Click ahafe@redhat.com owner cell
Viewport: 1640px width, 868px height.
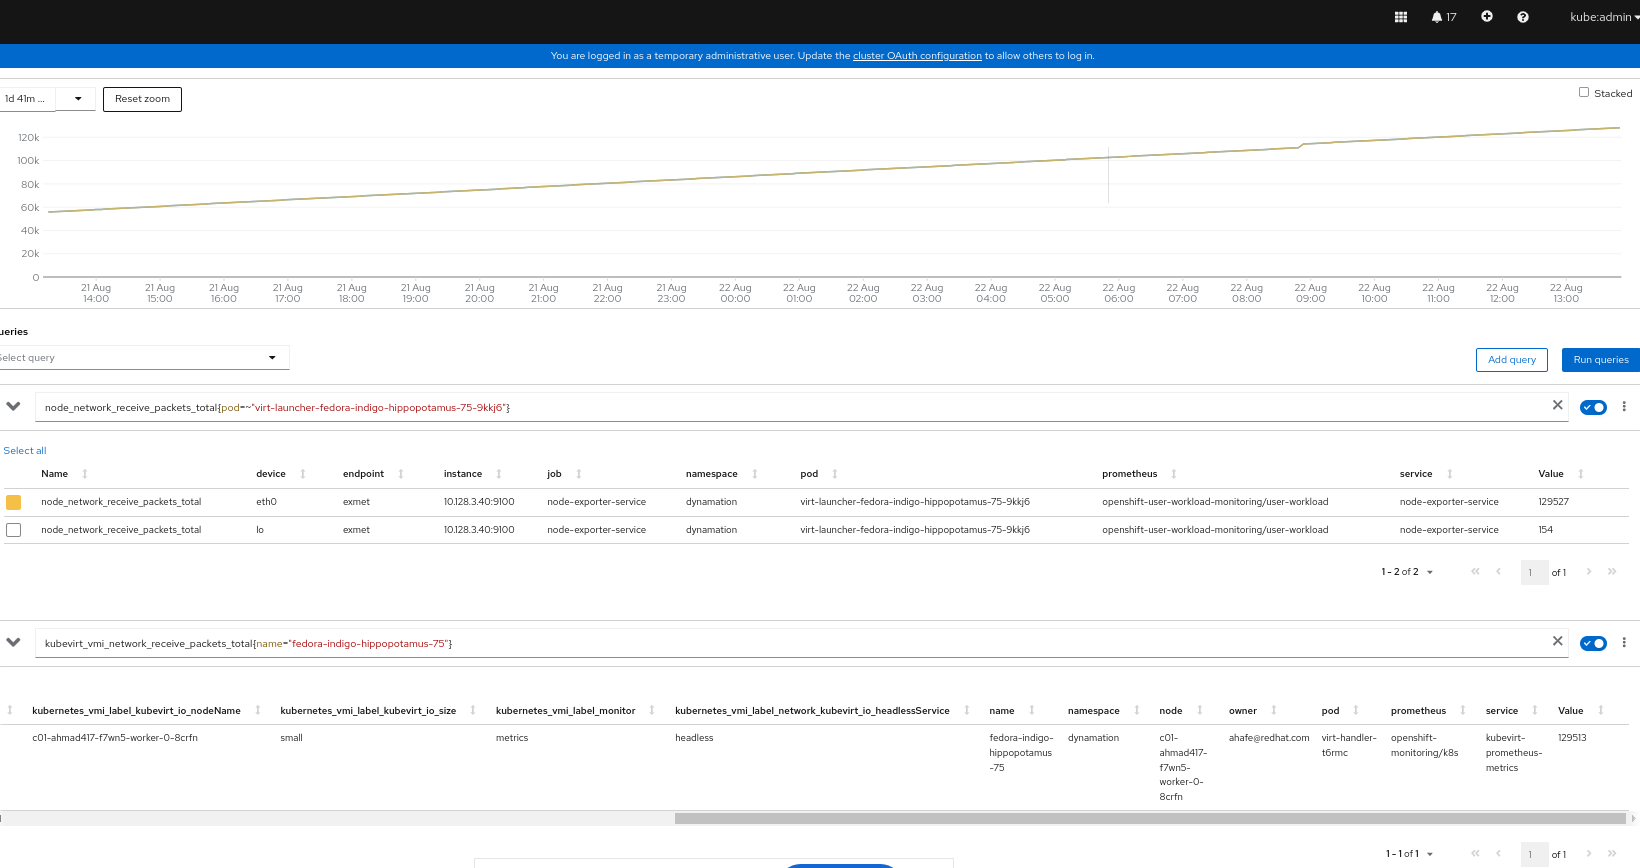point(1269,738)
